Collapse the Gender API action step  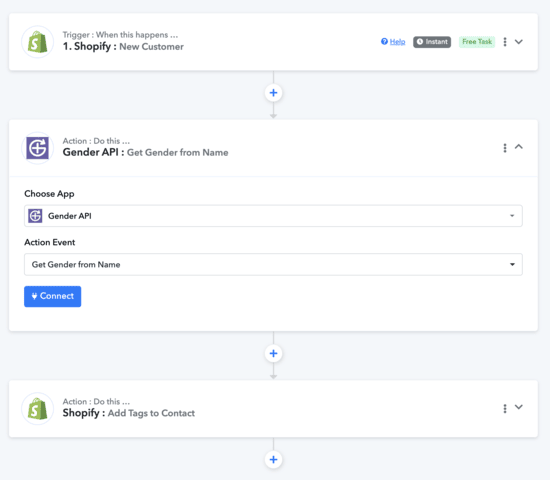point(519,147)
